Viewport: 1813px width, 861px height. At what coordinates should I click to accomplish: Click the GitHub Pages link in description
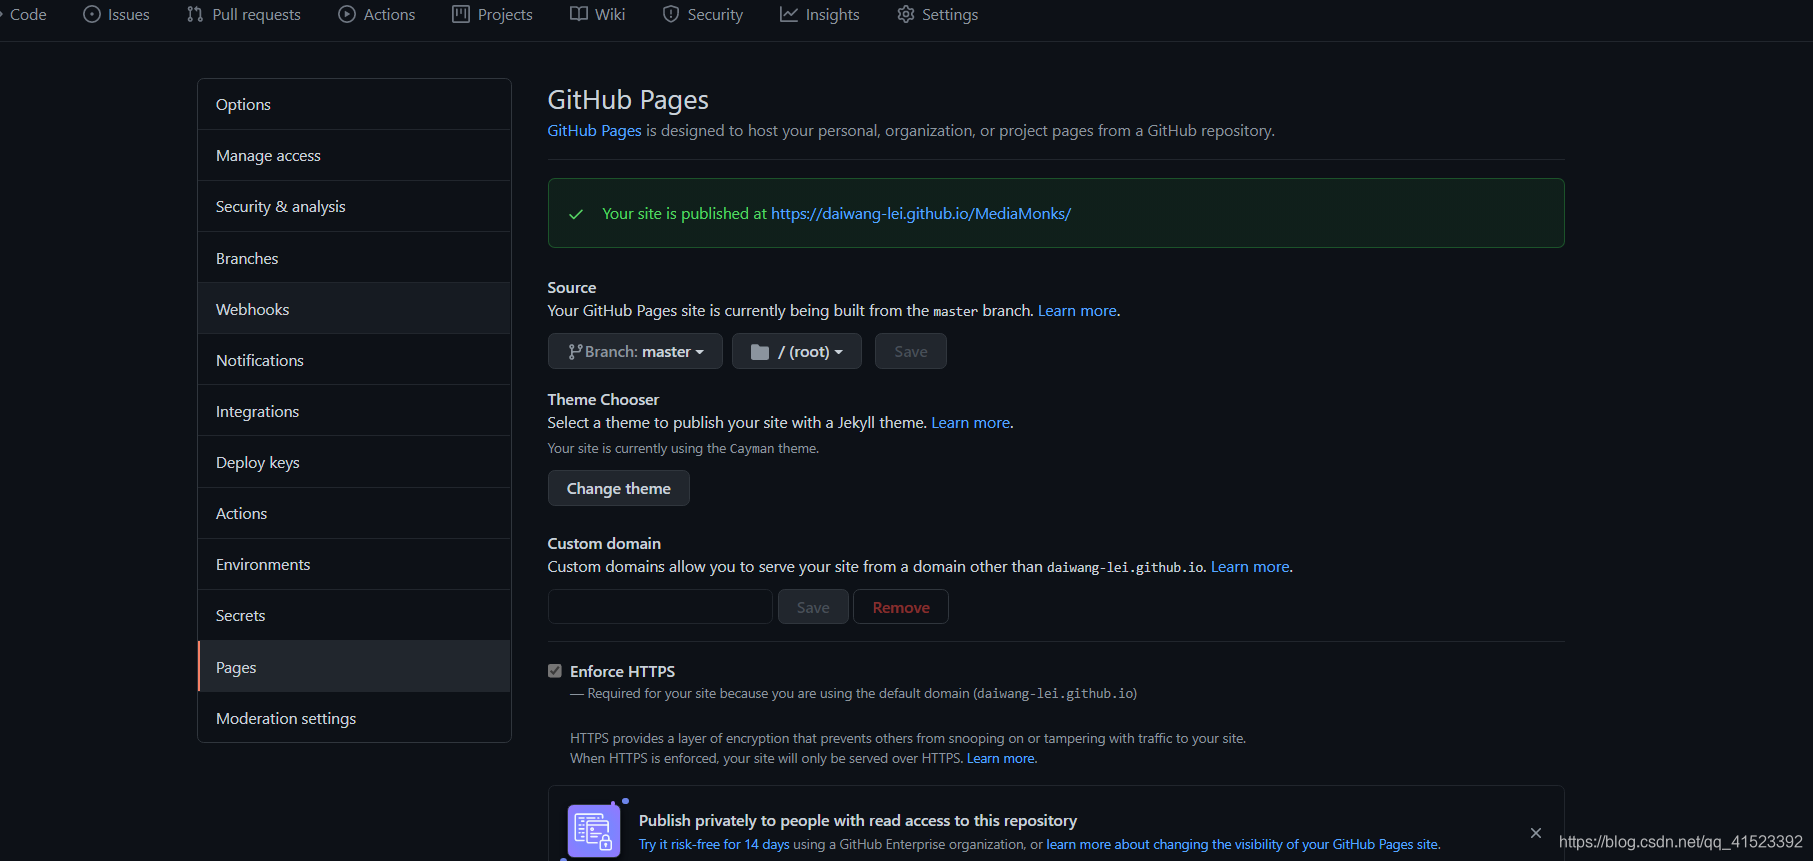pyautogui.click(x=594, y=131)
